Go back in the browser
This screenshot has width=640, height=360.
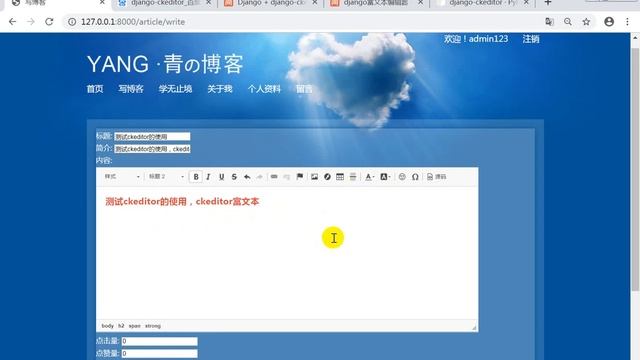pyautogui.click(x=12, y=22)
